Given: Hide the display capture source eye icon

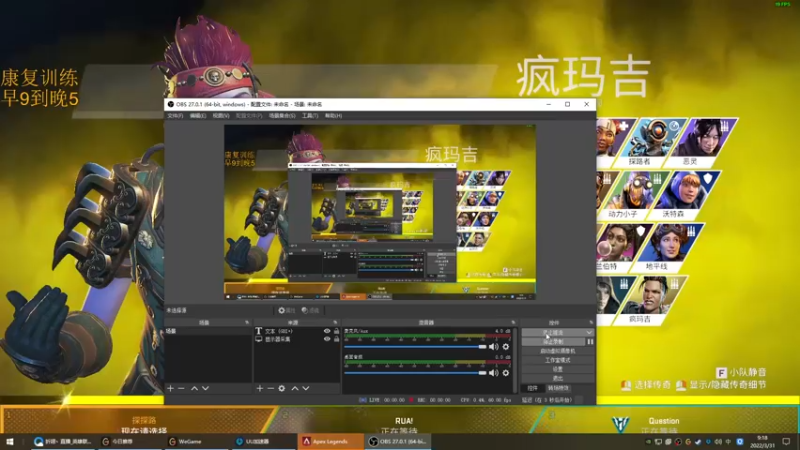Looking at the screenshot, I should pyautogui.click(x=327, y=339).
